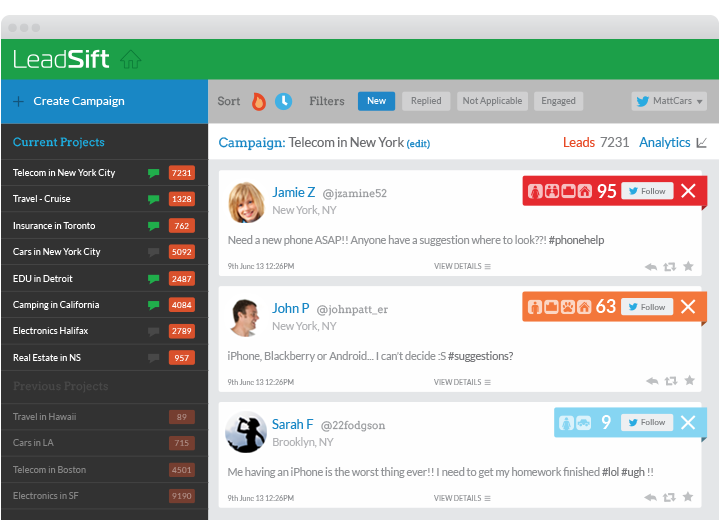This screenshot has width=720, height=520.
Task: Click chat bubble for Telecom in New York City
Action: point(153,173)
